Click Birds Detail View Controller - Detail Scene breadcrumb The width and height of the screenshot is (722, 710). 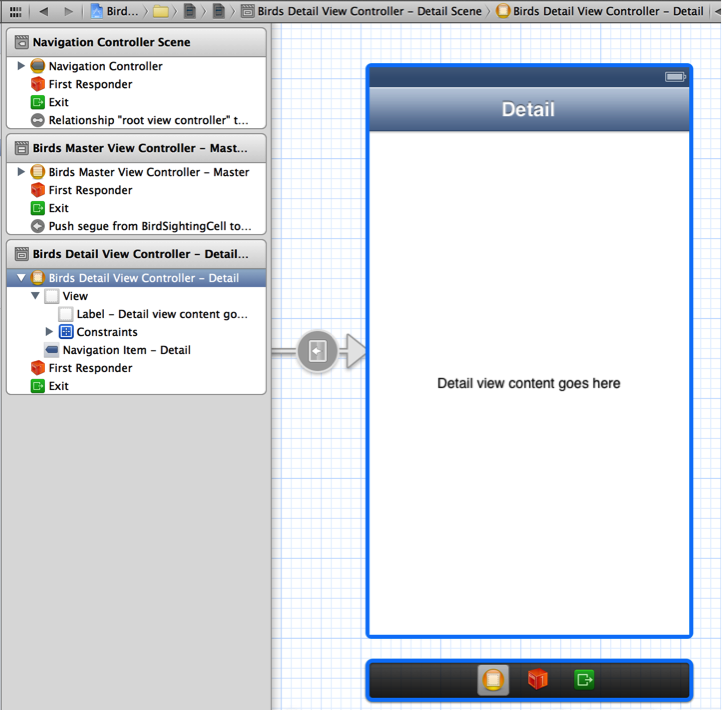368,11
